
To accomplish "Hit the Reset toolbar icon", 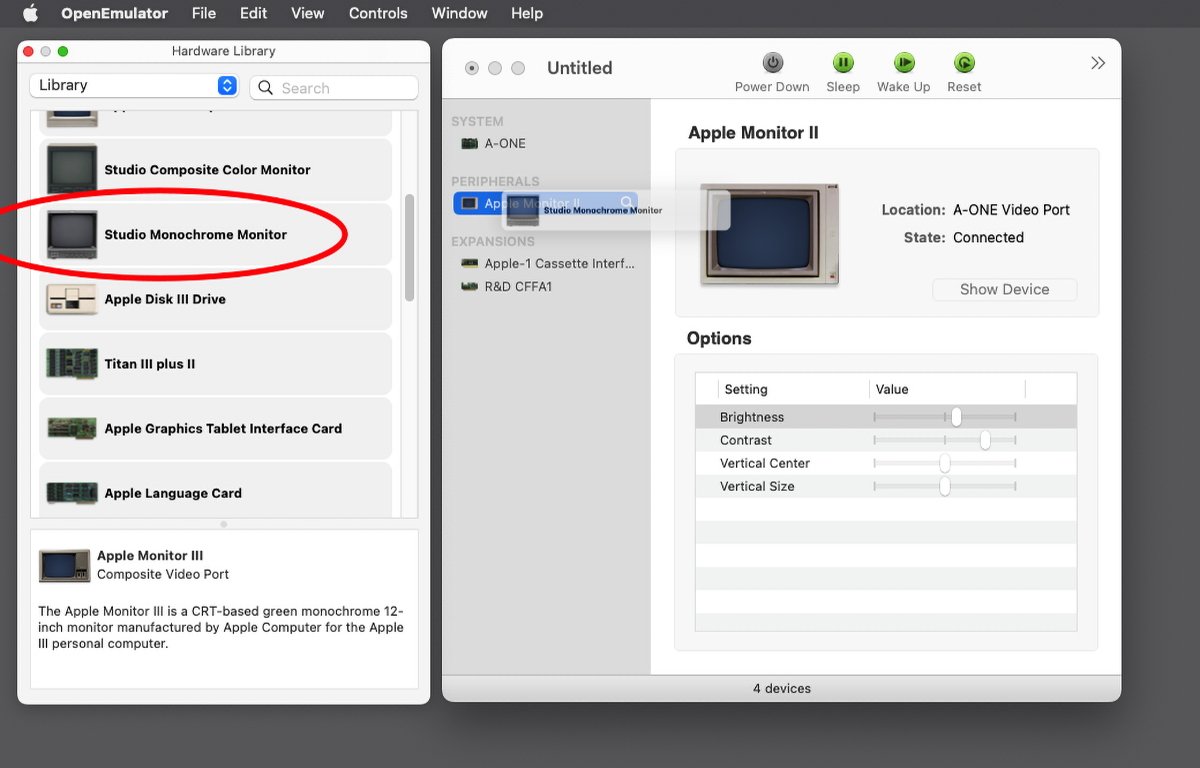I will pos(964,64).
